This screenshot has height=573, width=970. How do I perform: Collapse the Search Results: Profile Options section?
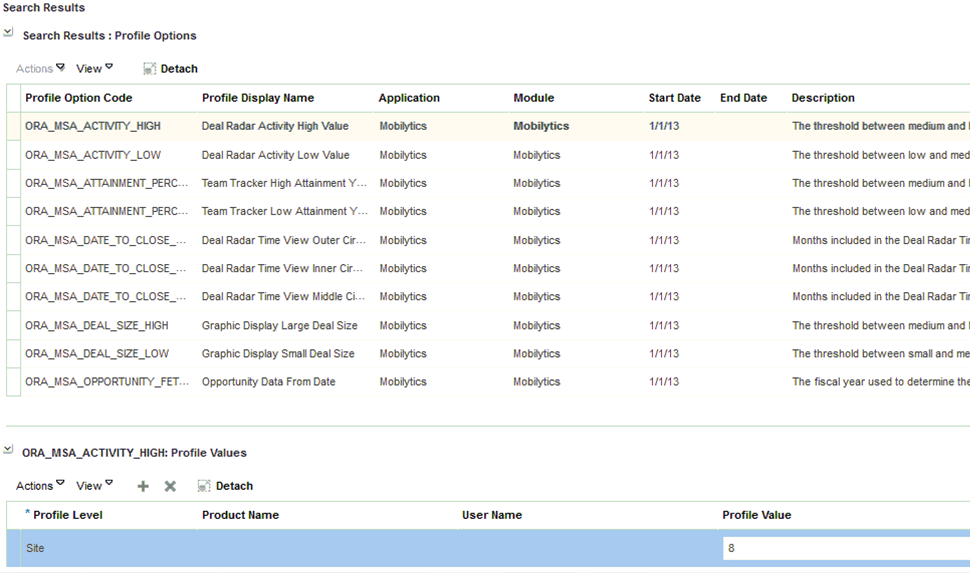tap(8, 32)
